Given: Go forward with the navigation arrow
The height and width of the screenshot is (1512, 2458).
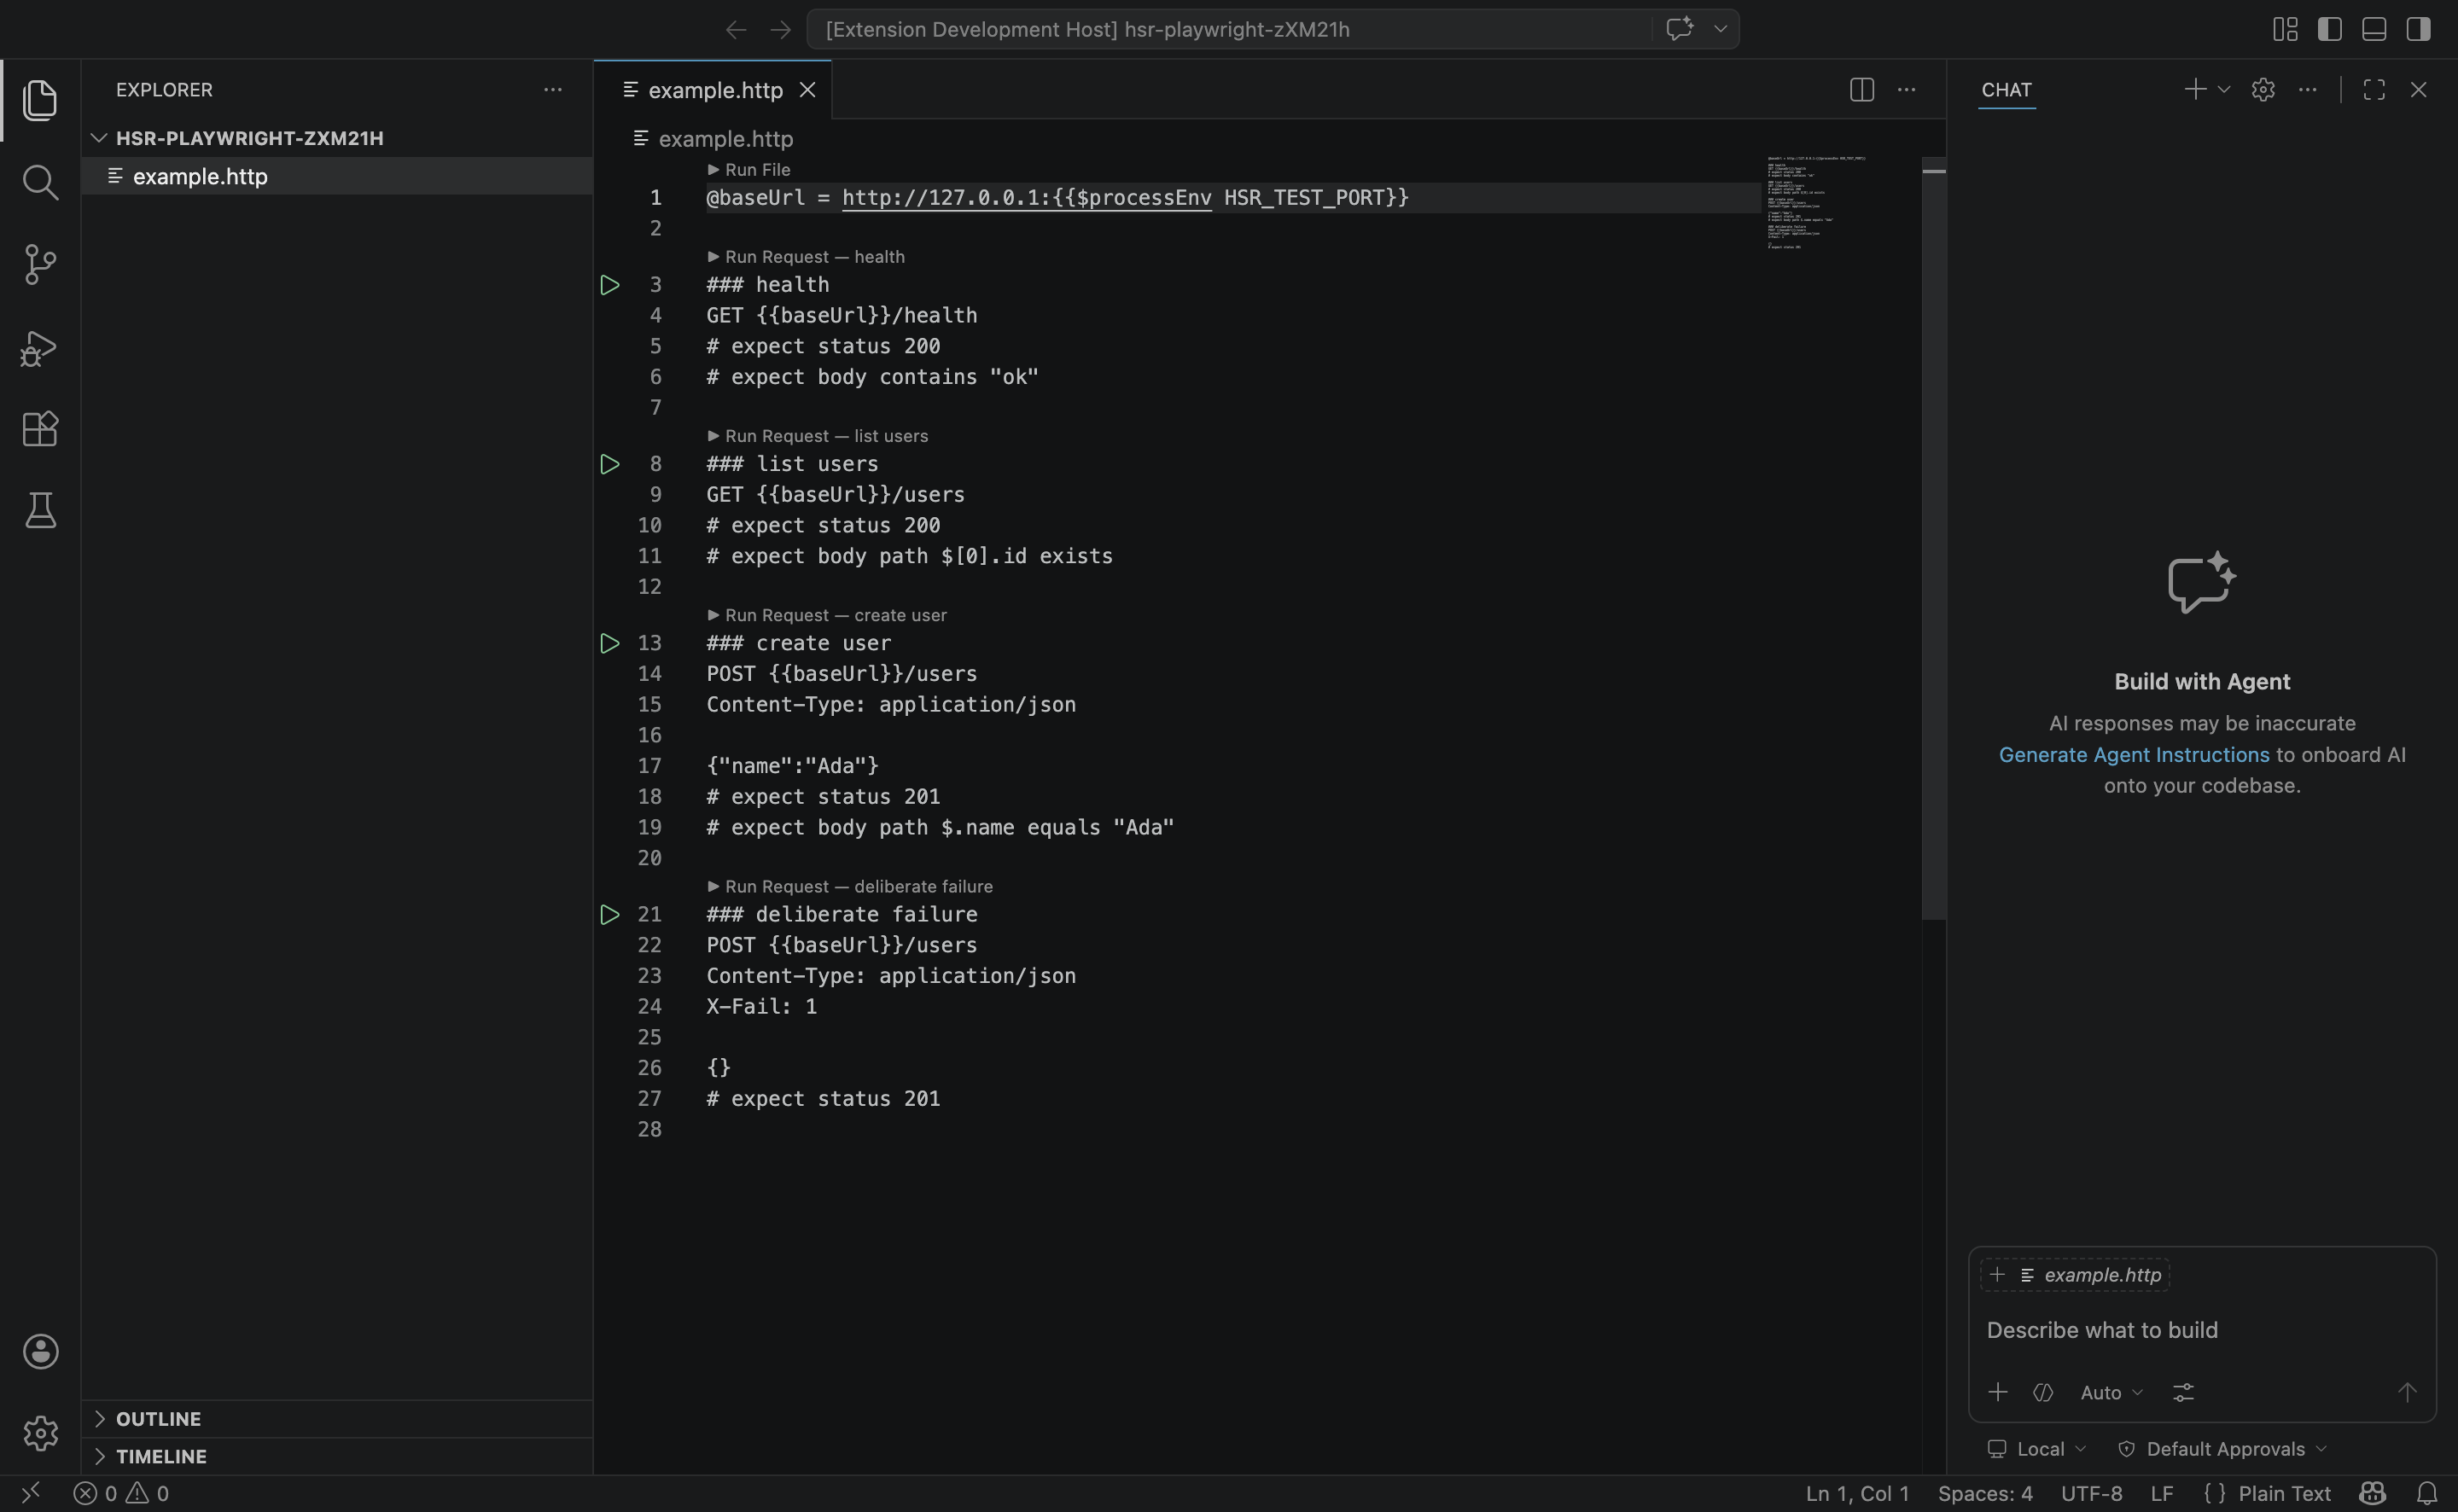Looking at the screenshot, I should pyautogui.click(x=781, y=30).
